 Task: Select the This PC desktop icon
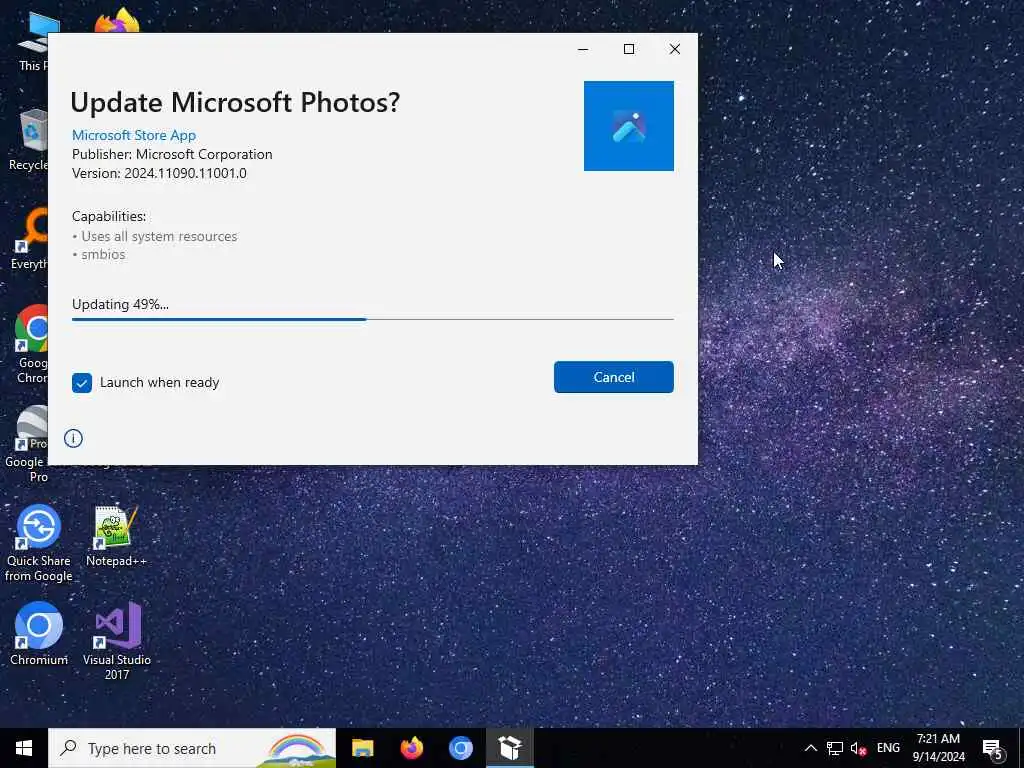33,42
